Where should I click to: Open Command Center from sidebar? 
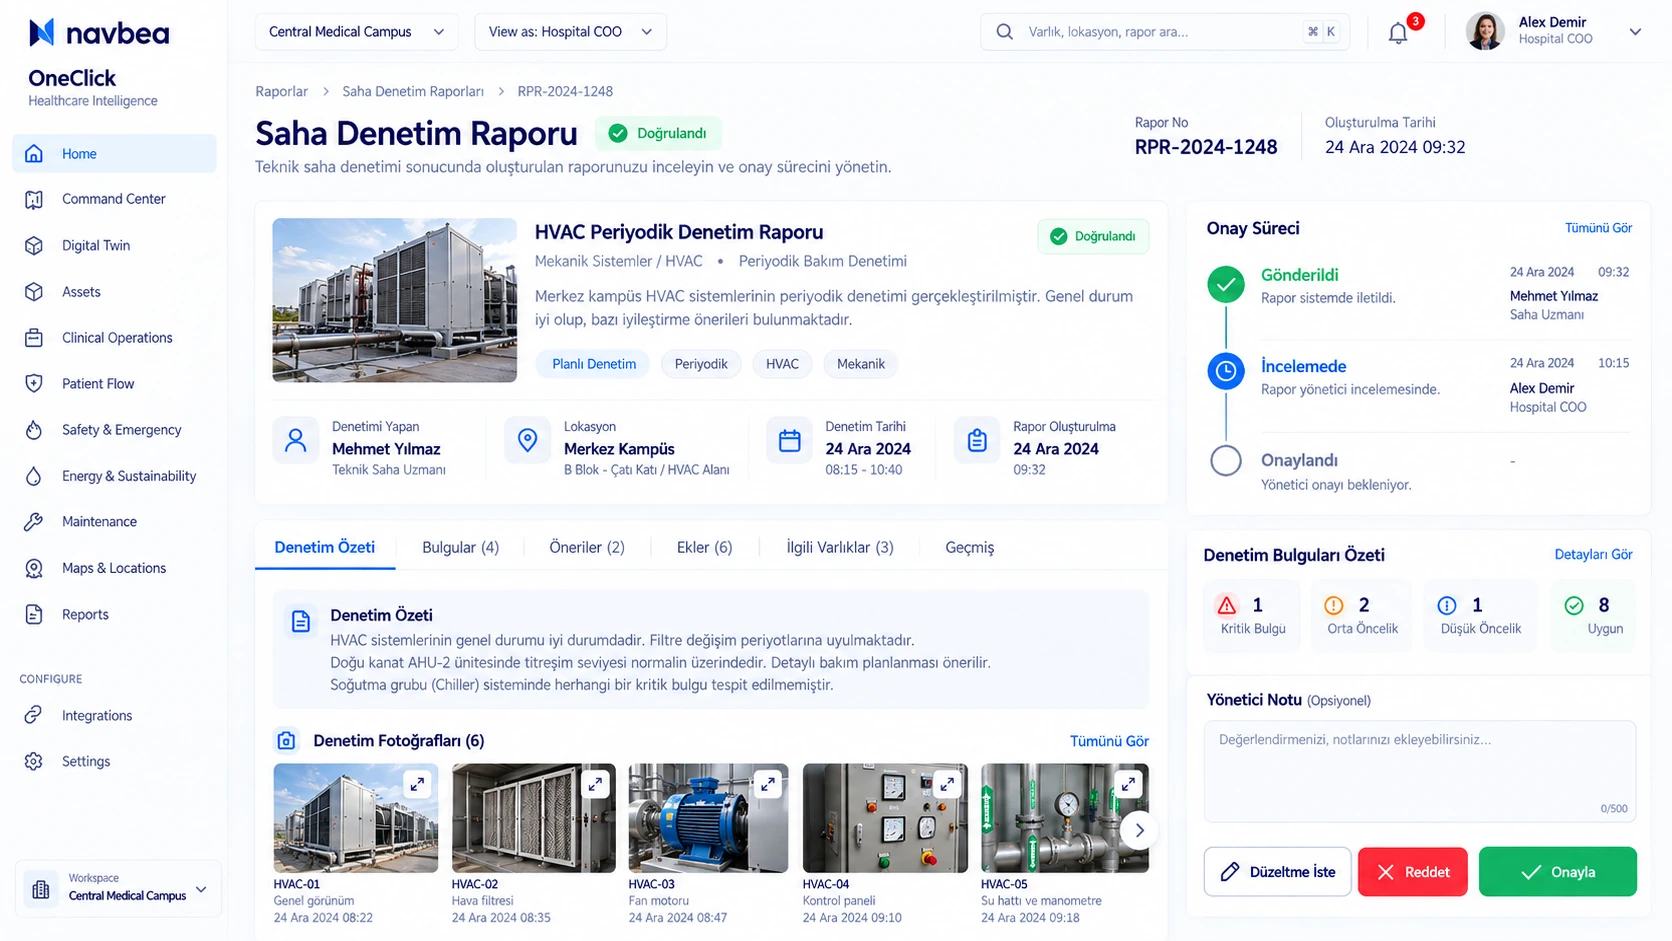coord(114,199)
